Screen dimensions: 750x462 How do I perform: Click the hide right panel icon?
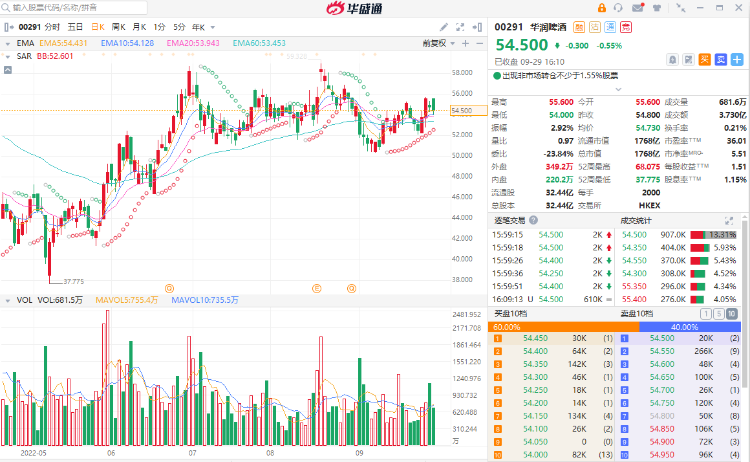point(477,27)
